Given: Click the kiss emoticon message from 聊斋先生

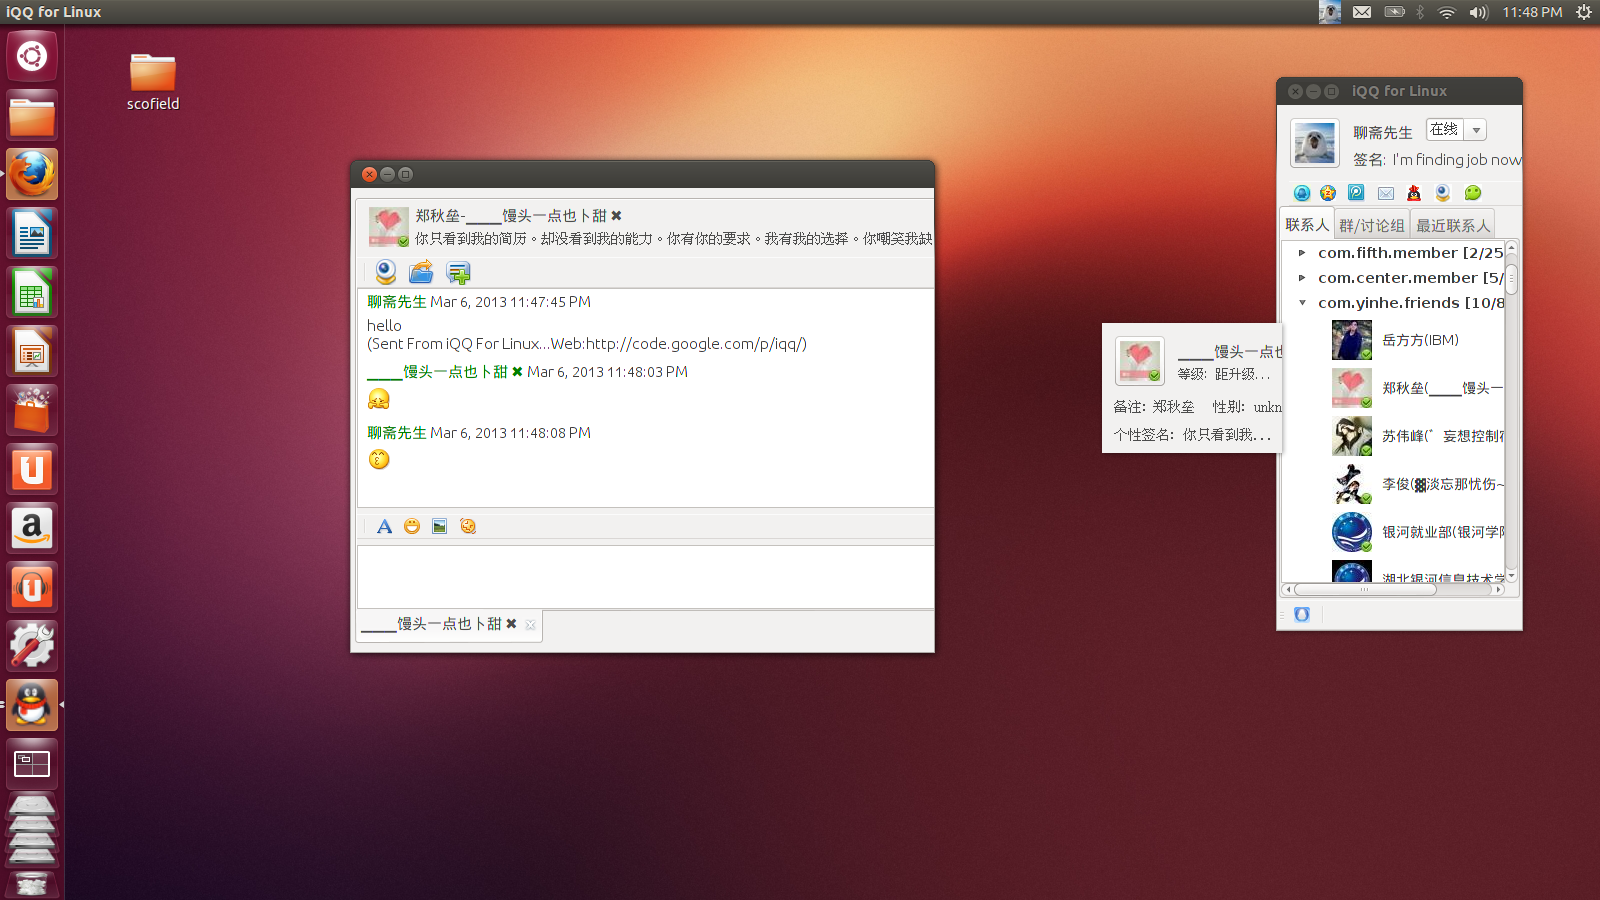Looking at the screenshot, I should click(x=379, y=459).
